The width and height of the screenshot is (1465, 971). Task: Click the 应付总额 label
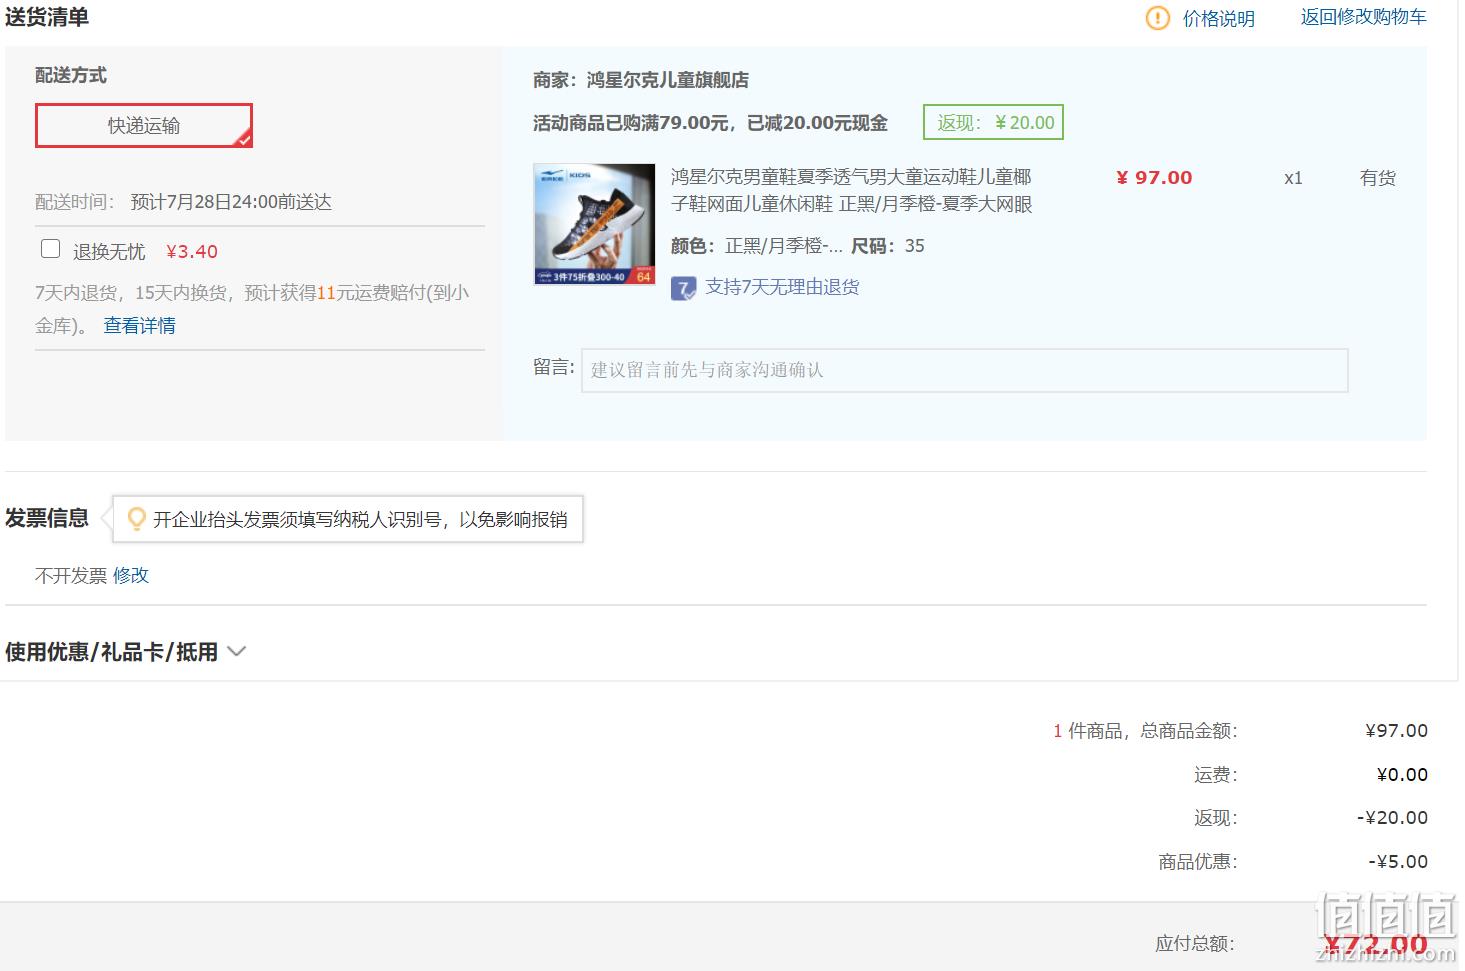(x=1195, y=944)
